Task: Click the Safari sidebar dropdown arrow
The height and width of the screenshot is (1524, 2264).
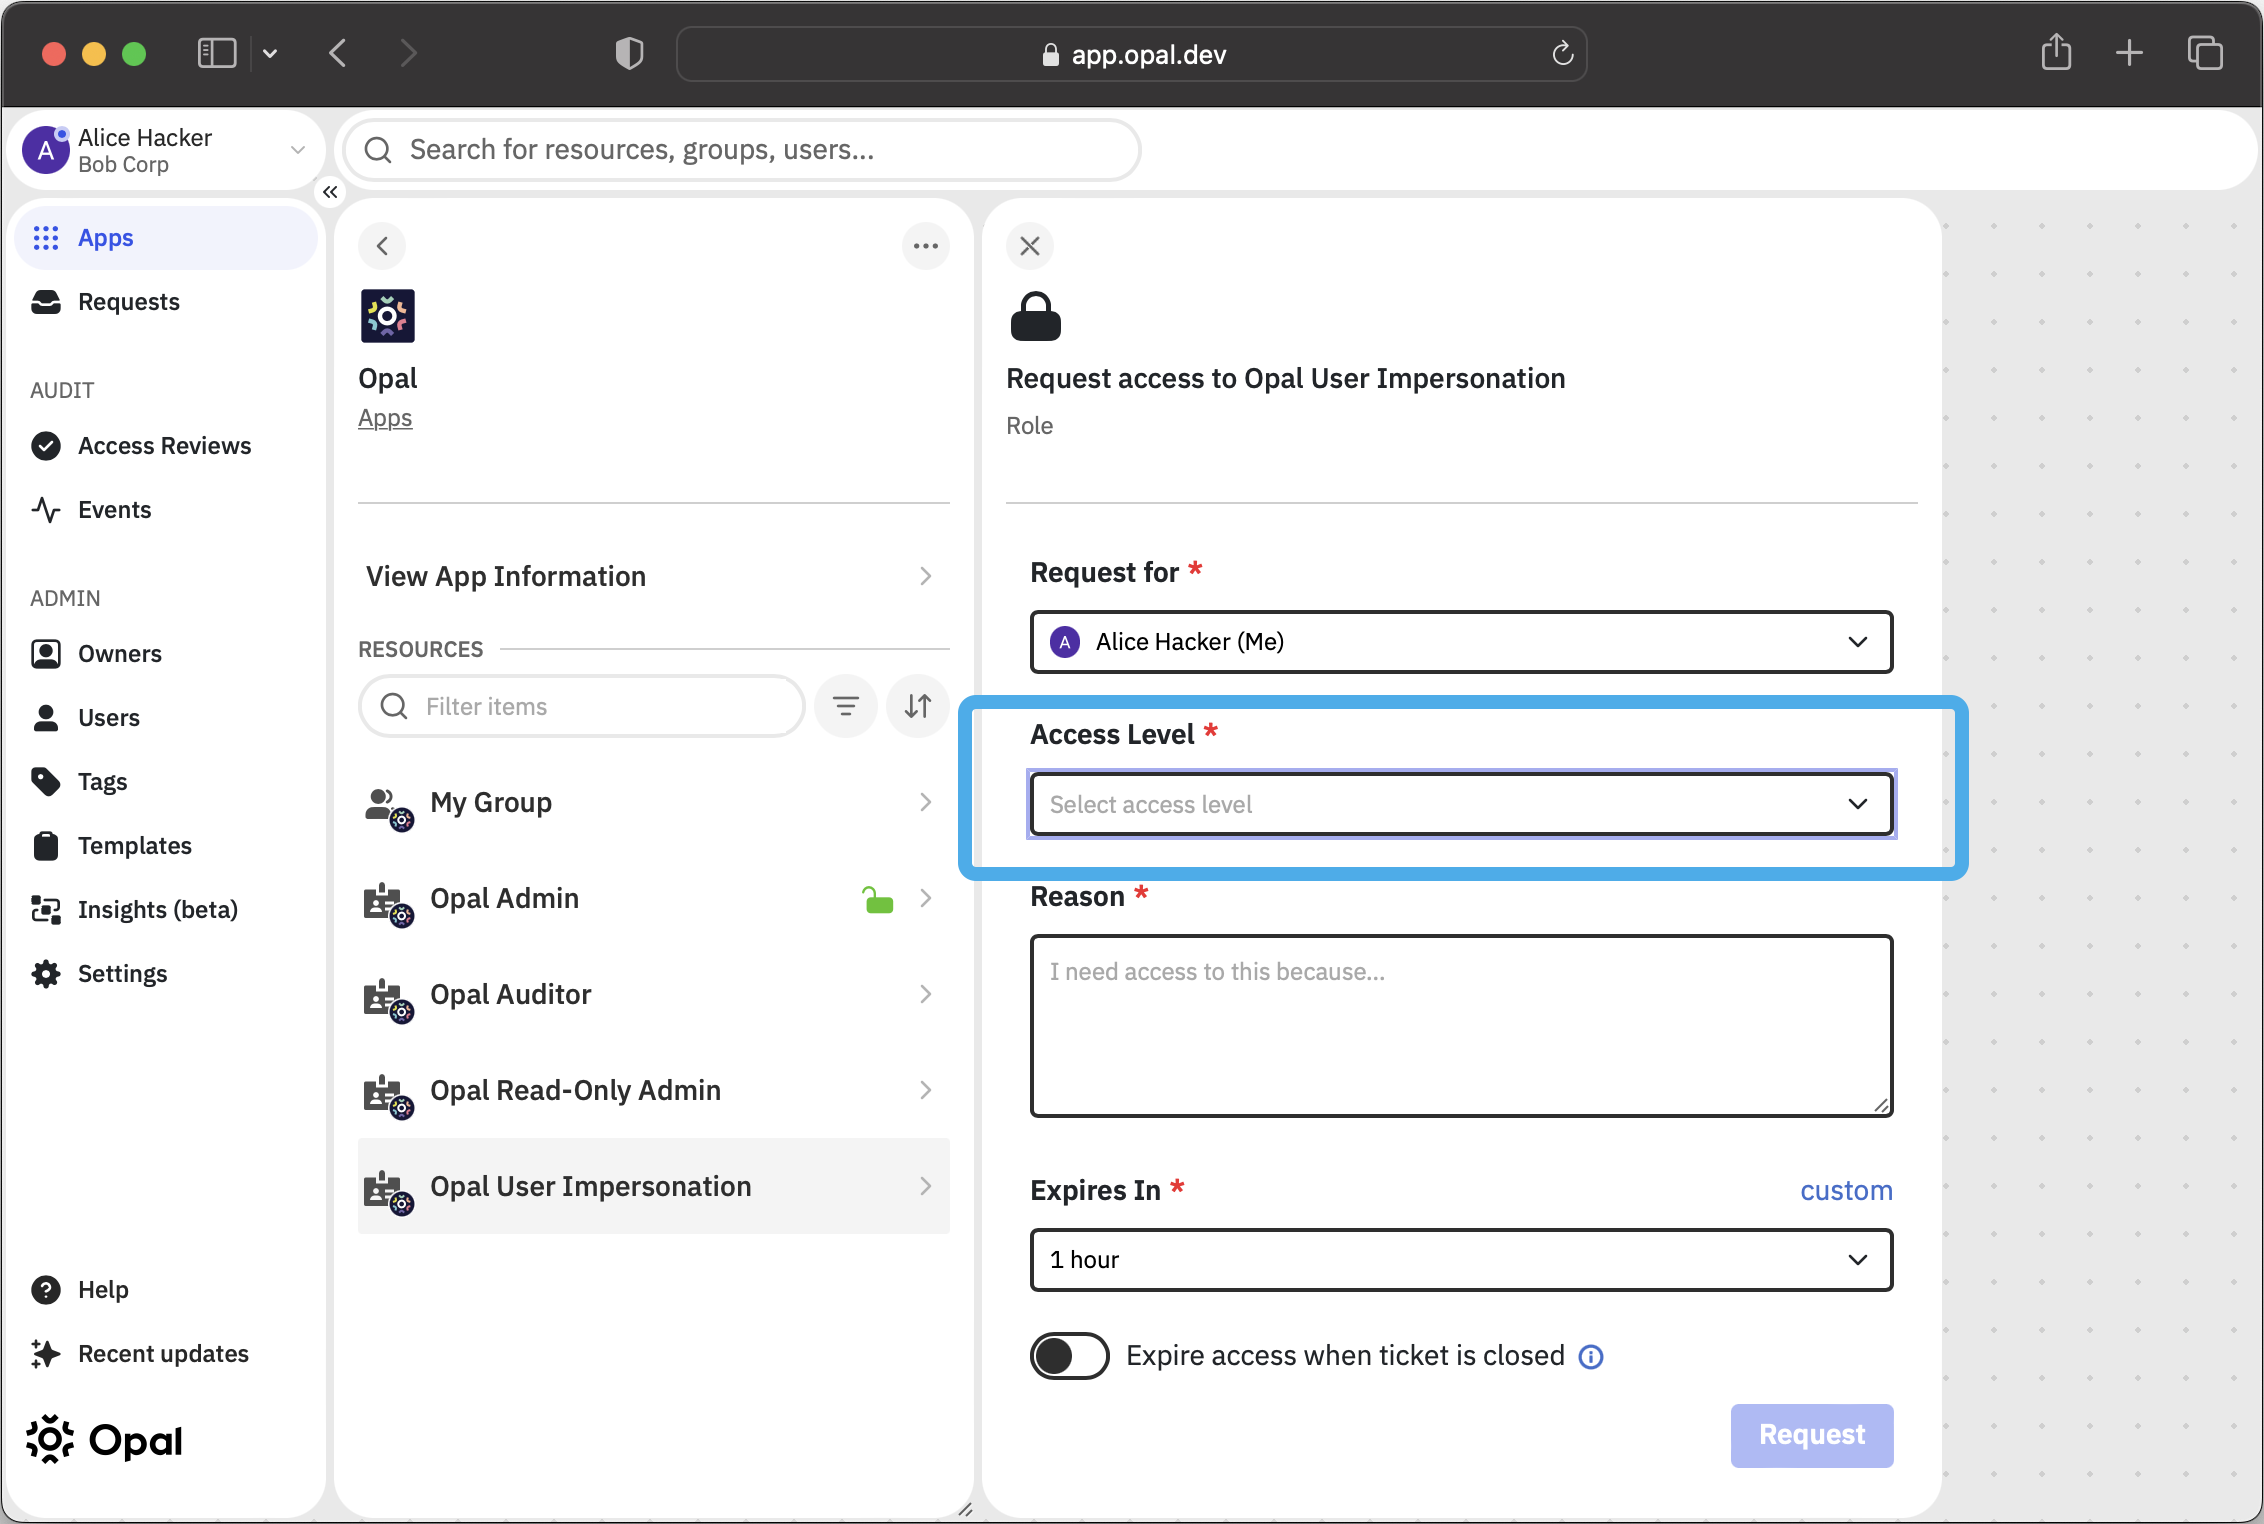Action: (x=270, y=54)
